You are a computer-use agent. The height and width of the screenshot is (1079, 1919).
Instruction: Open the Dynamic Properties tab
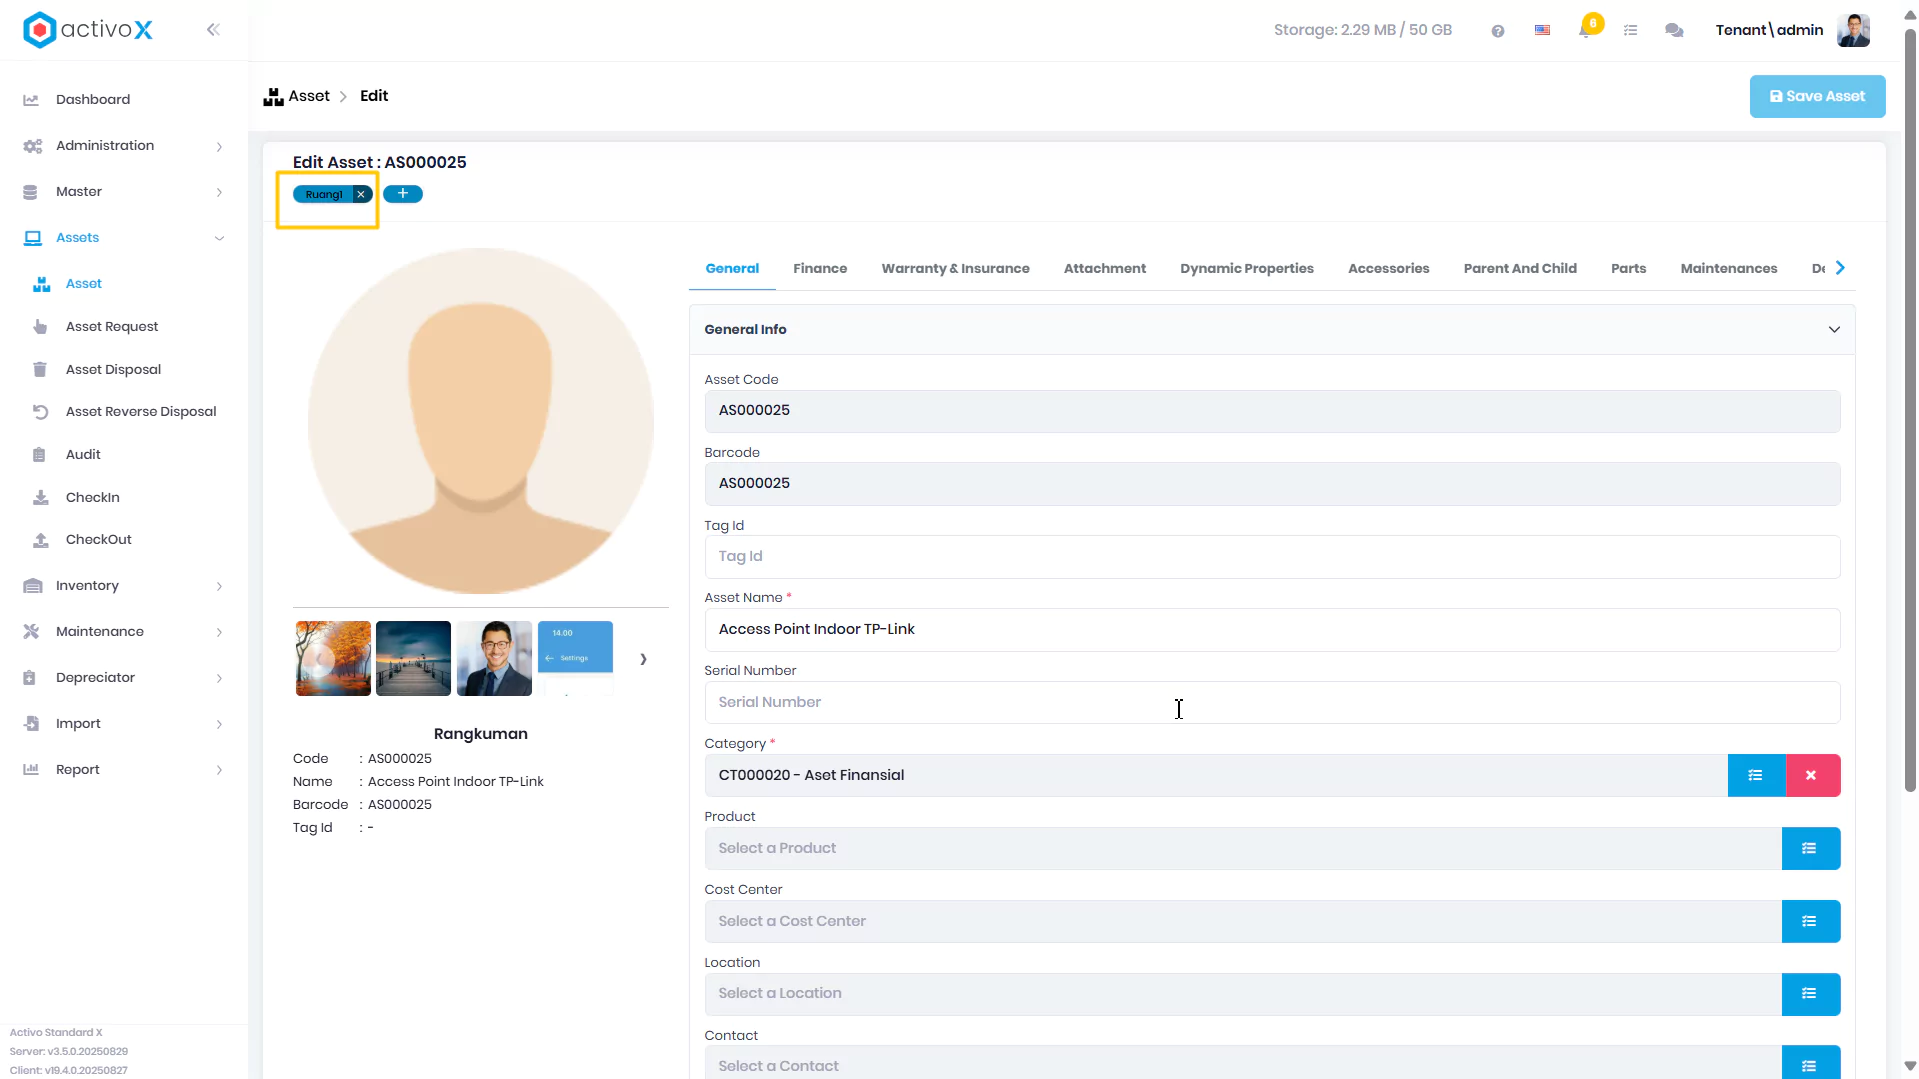[1247, 268]
